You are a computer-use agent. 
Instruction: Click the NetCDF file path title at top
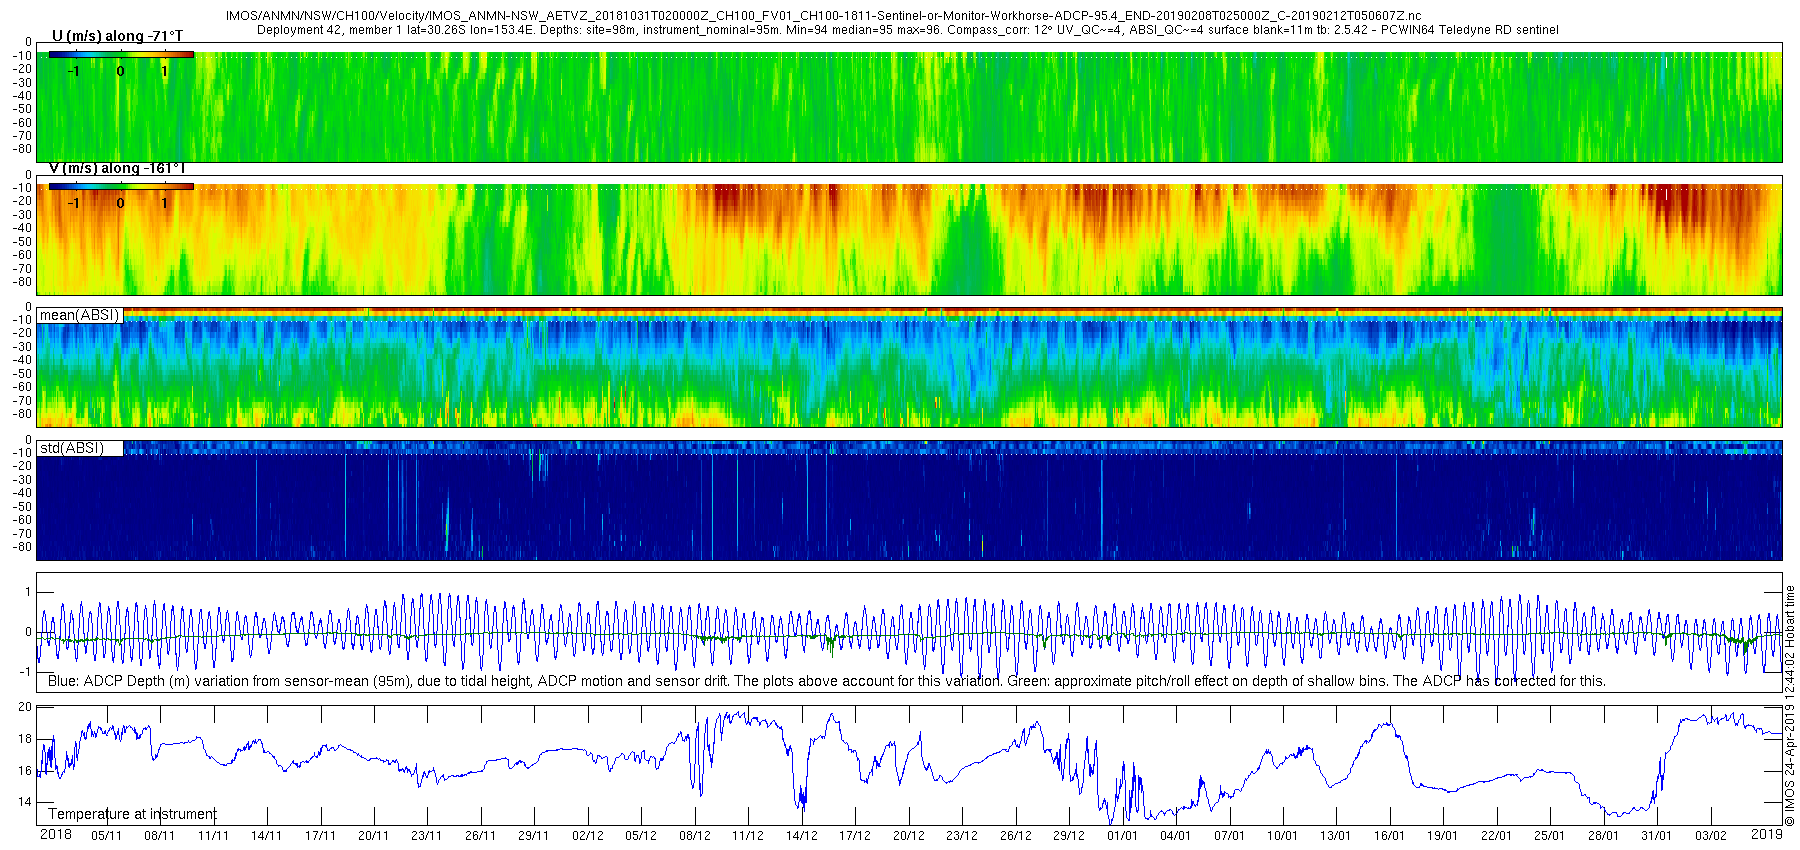[823, 17]
